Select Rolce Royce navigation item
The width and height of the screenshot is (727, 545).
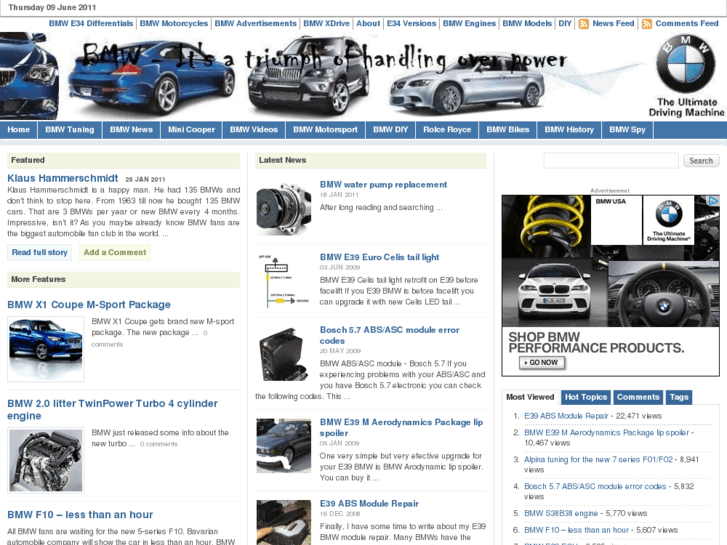pyautogui.click(x=447, y=130)
